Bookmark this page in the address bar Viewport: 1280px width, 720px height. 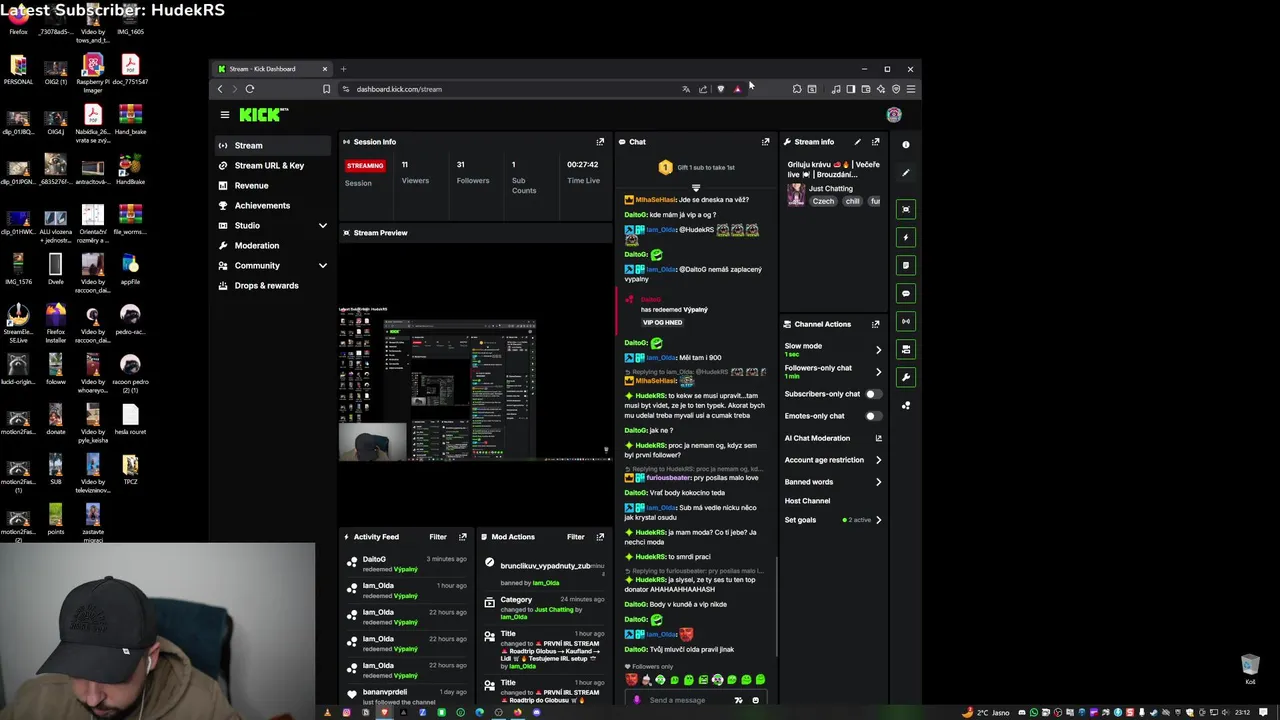(x=326, y=89)
